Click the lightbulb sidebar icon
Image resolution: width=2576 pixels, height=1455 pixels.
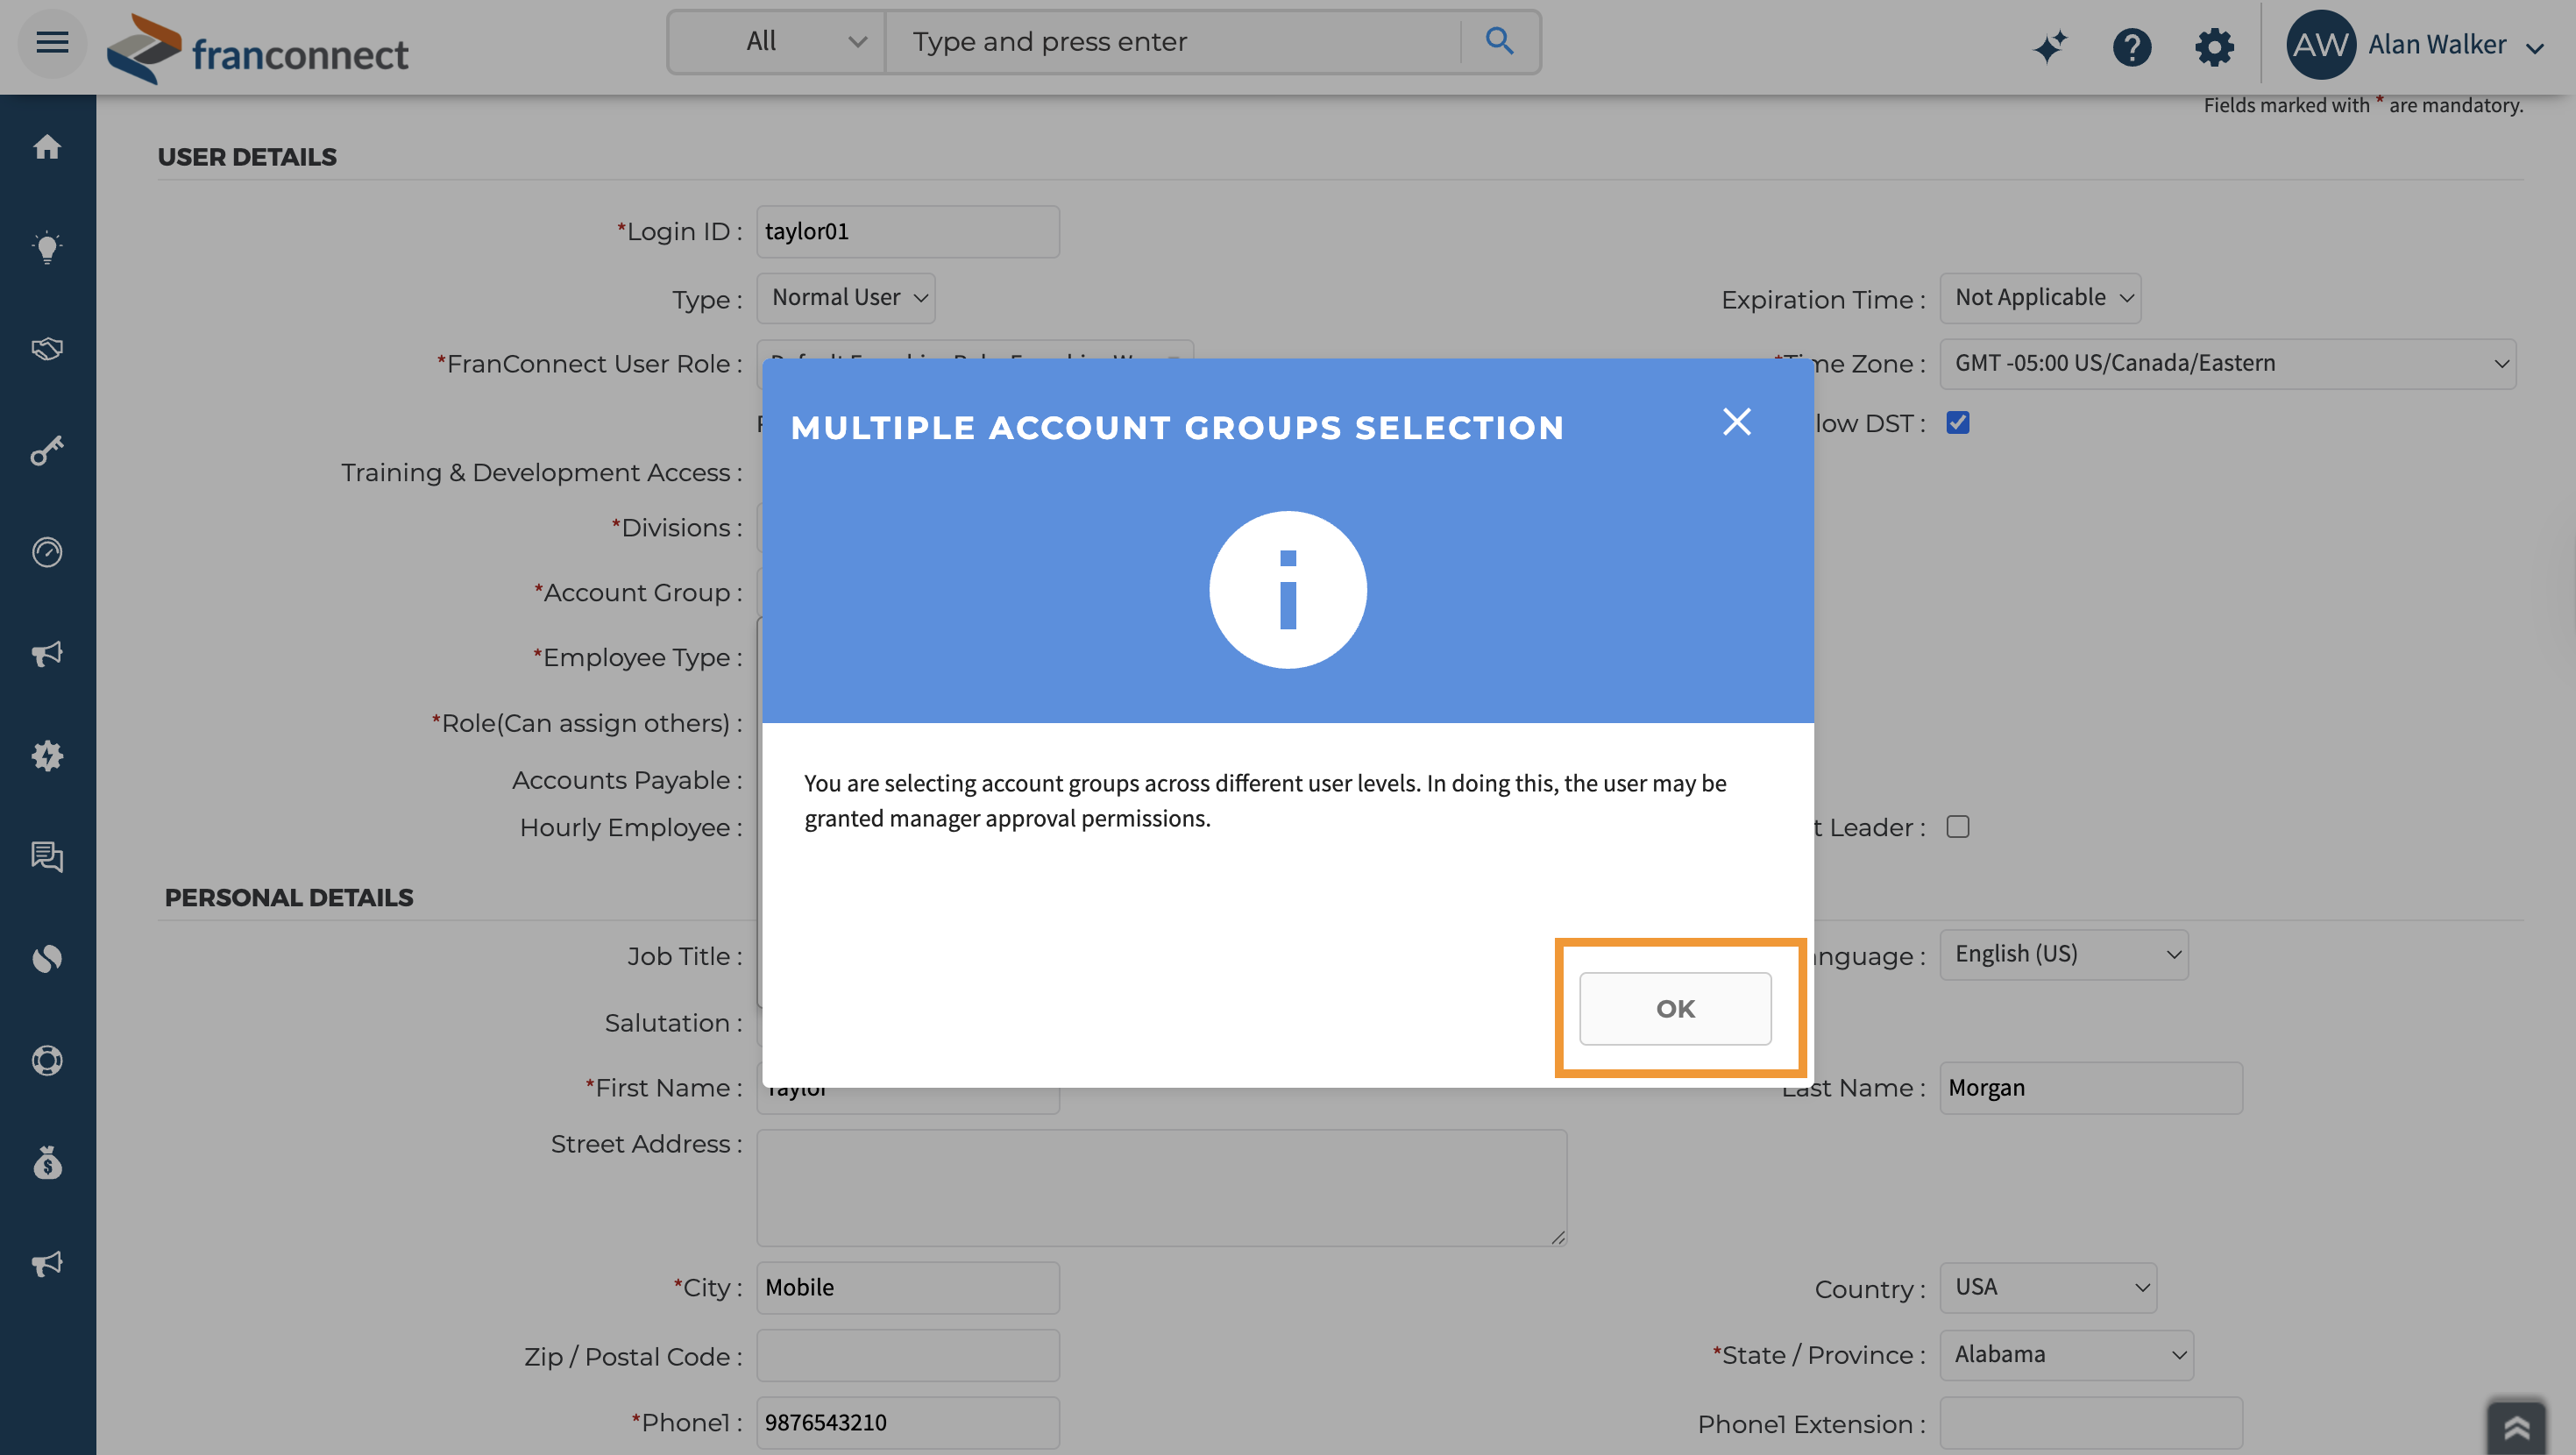47,247
